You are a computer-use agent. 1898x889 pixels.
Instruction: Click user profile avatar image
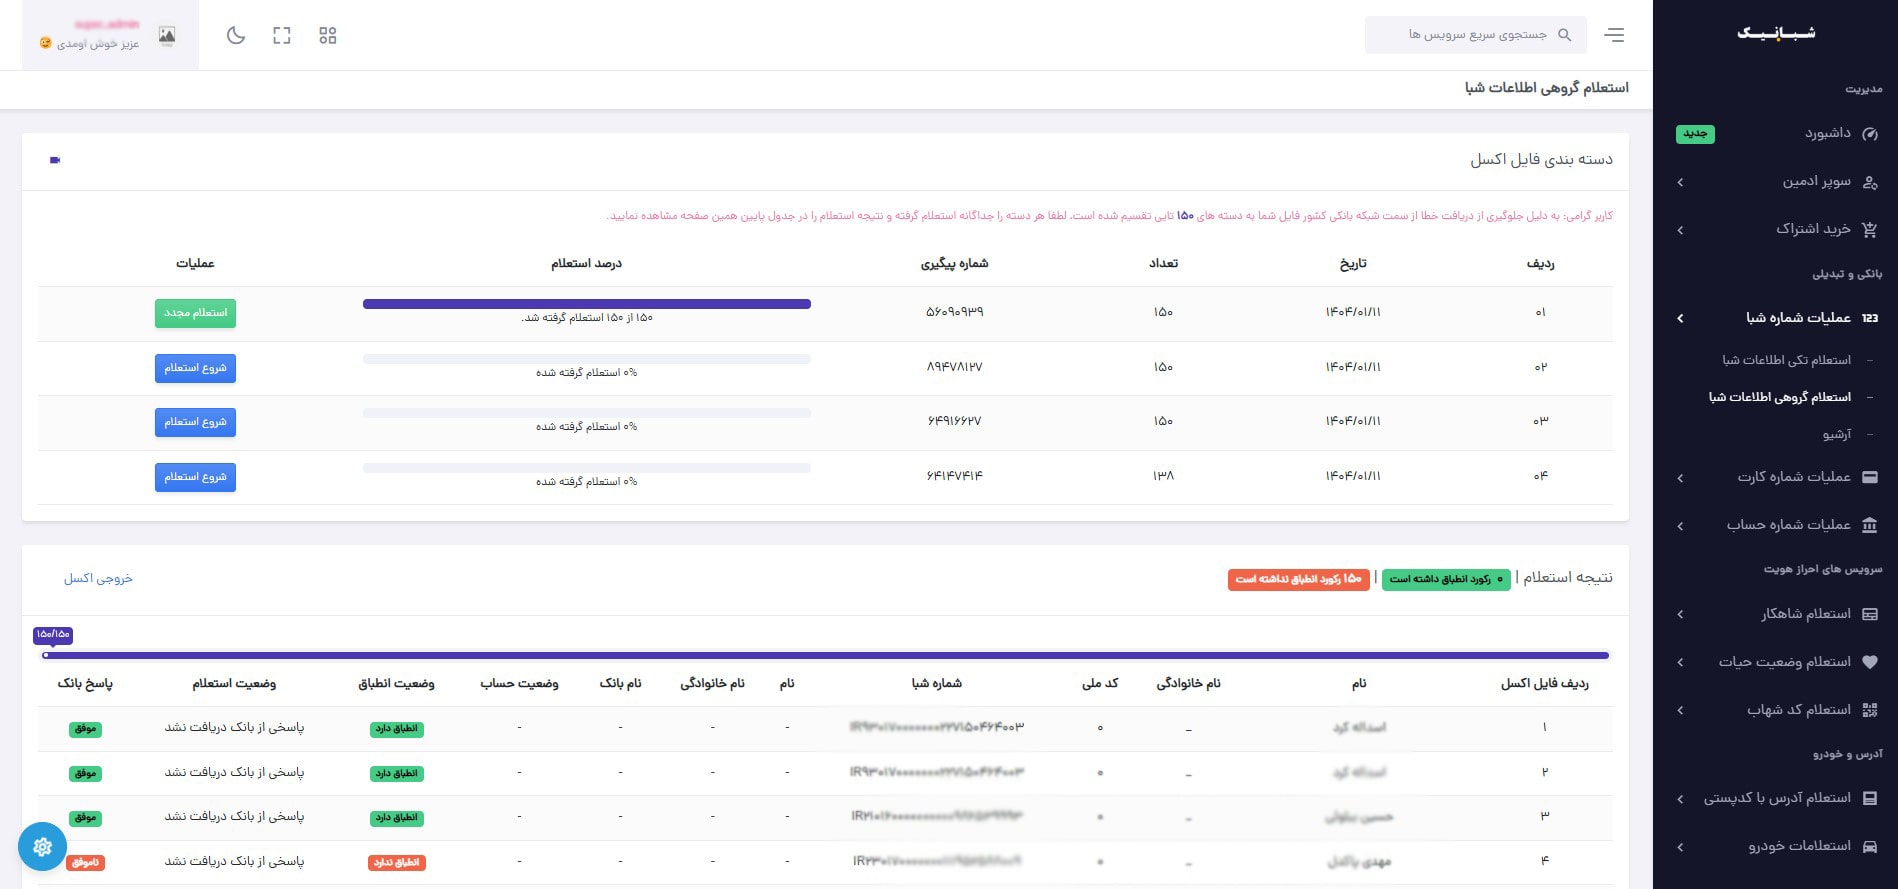tap(167, 36)
